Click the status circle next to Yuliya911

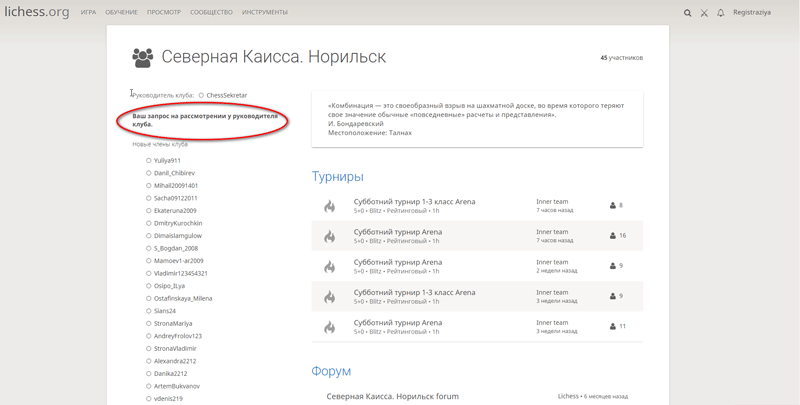pos(148,161)
